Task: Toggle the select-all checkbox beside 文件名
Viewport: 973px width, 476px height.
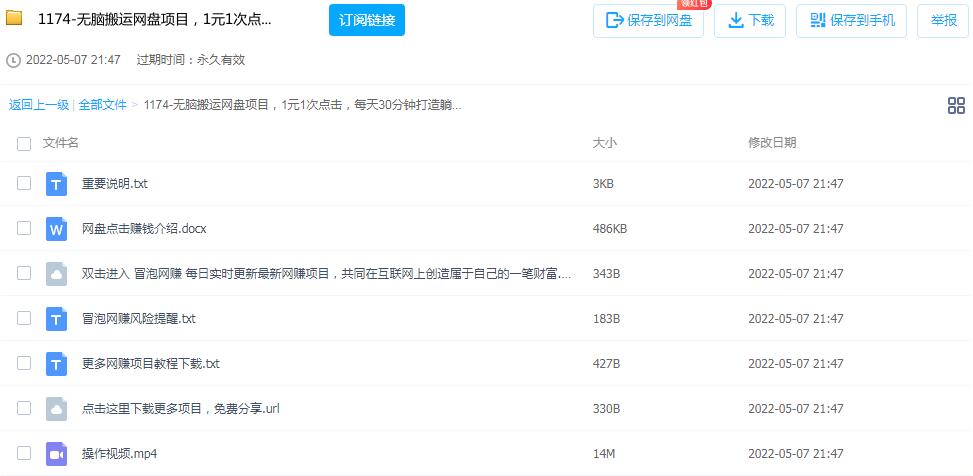Action: [x=24, y=144]
